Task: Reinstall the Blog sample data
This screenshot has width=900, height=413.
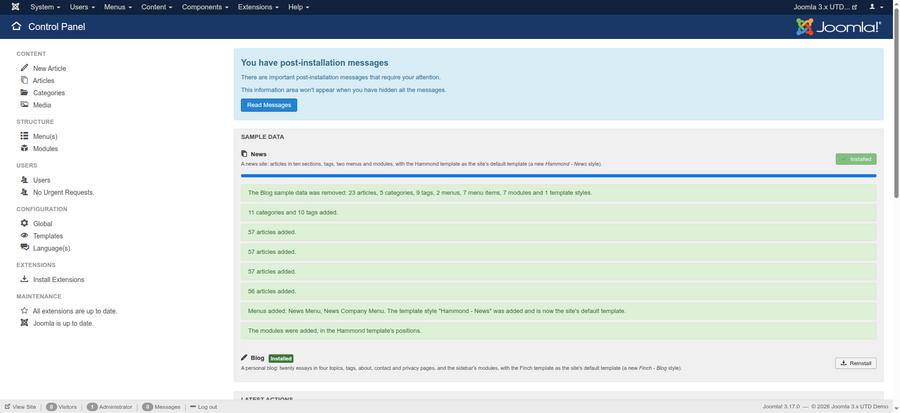Action: (x=856, y=363)
